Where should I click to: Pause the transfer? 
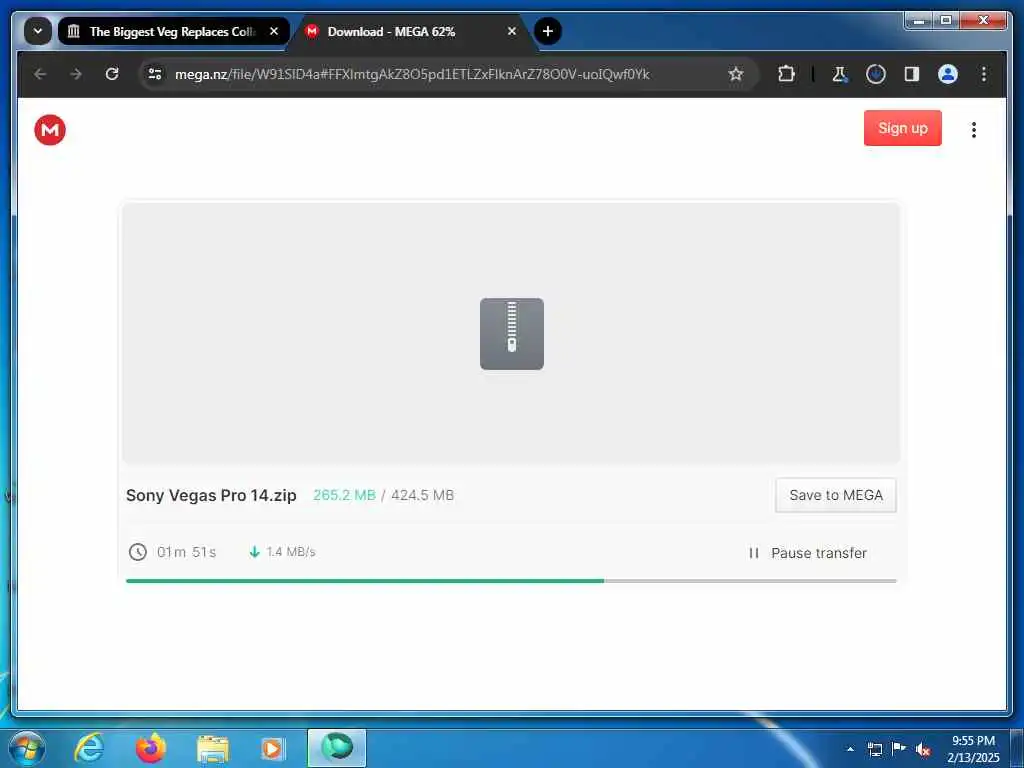(x=808, y=553)
